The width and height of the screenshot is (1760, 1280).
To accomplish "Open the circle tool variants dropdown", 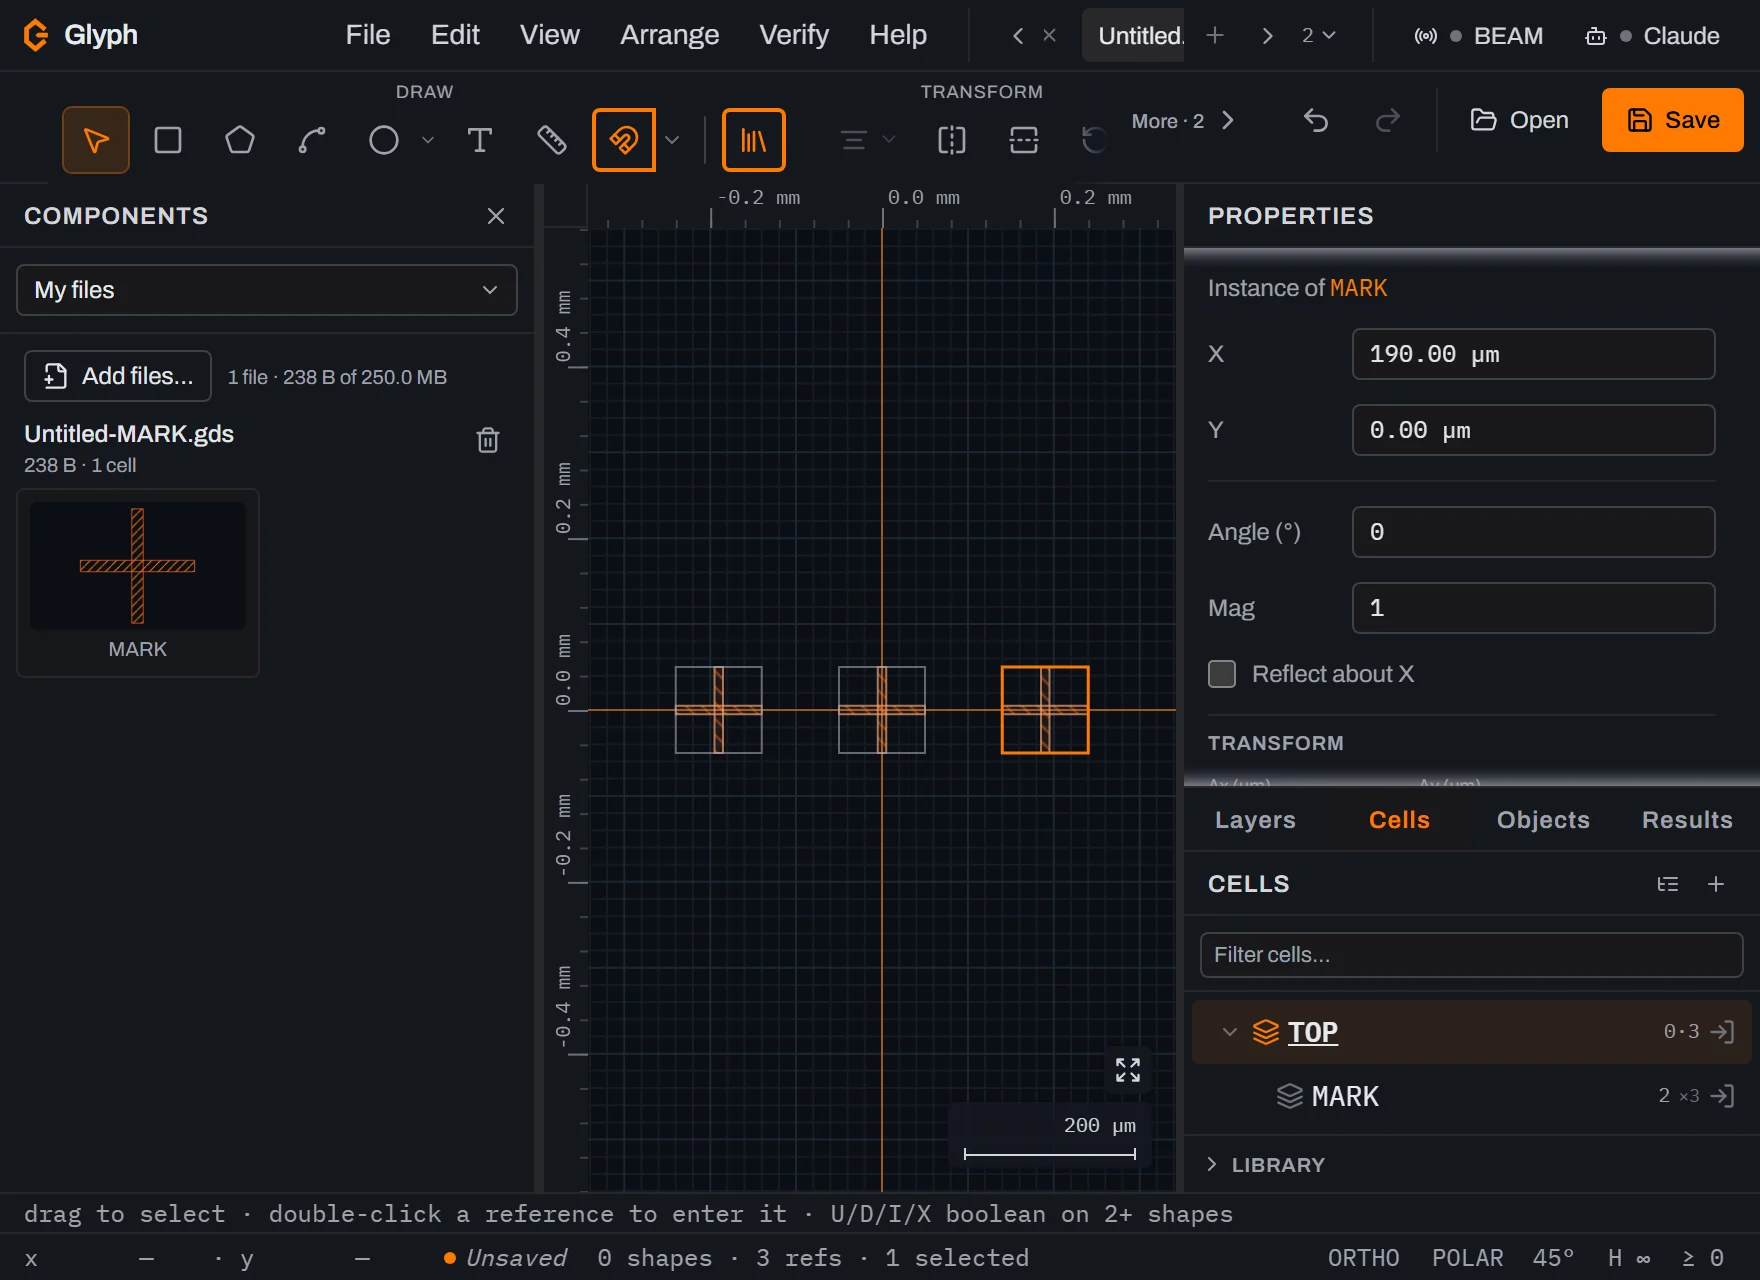I will coord(428,140).
